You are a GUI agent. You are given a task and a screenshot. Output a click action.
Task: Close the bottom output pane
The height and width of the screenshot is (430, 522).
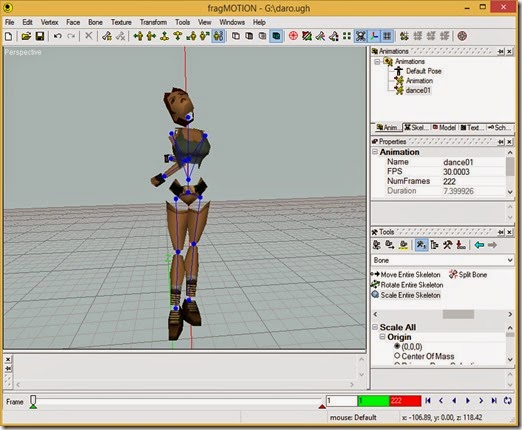click(x=8, y=359)
